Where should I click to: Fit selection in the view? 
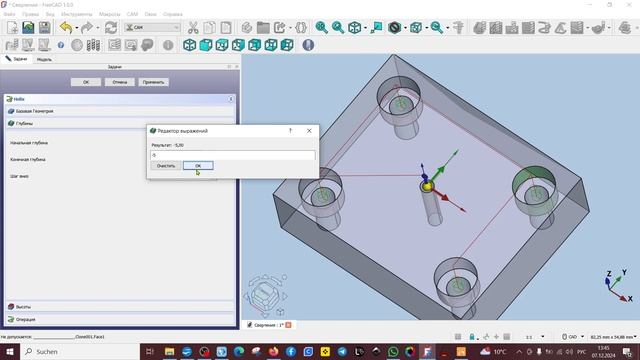tap(338, 27)
